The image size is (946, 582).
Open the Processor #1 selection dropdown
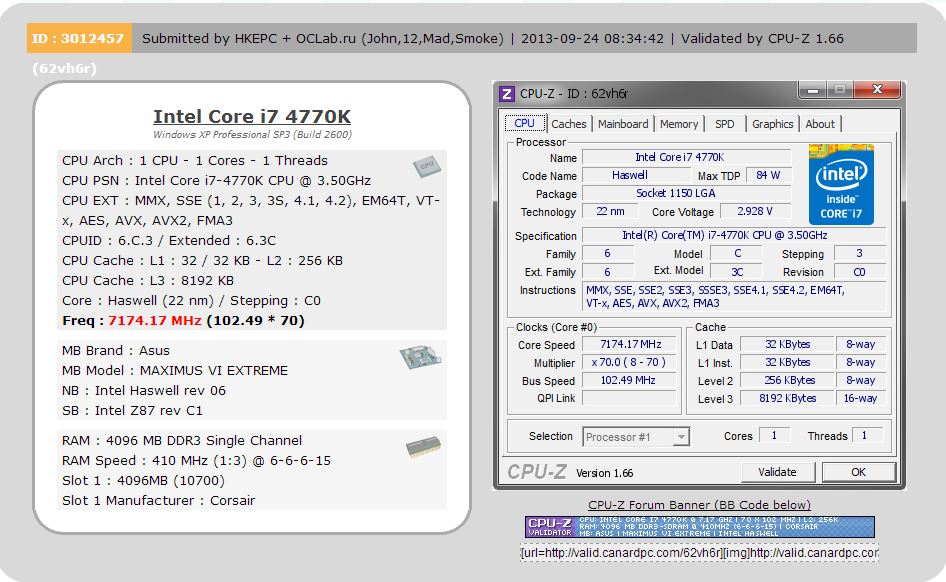pos(636,437)
